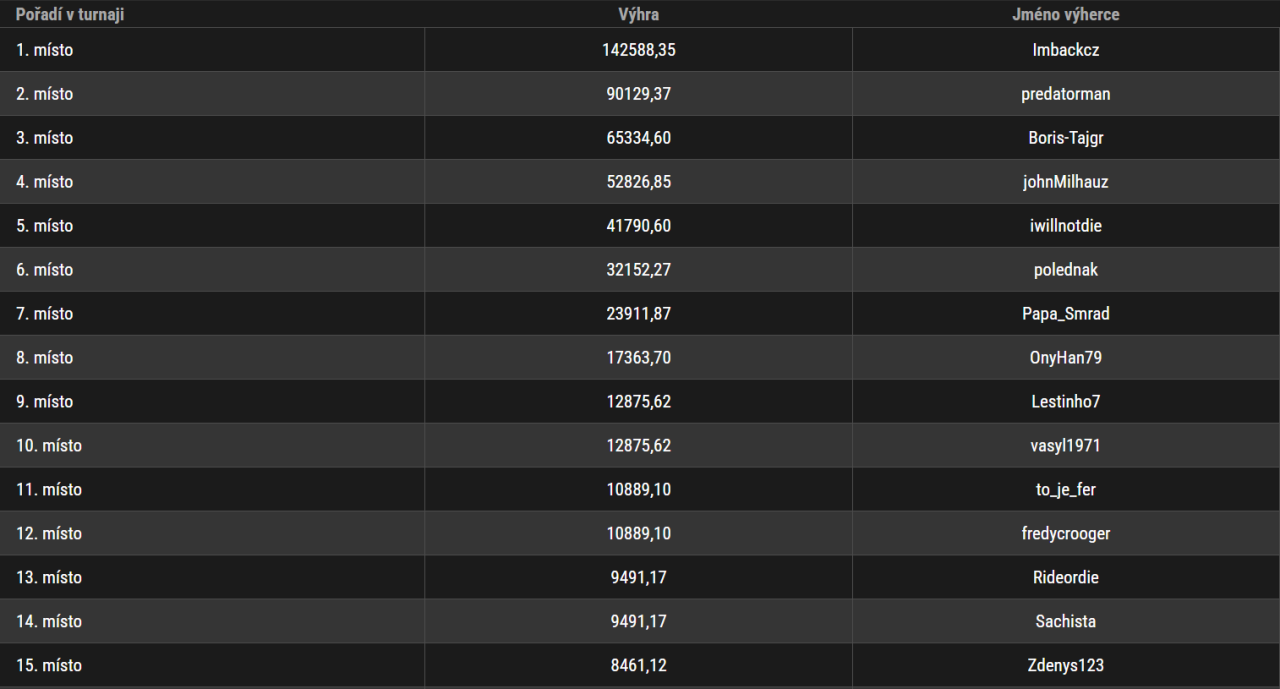Viewport: 1280px width, 689px height.
Task: Select winner name Sachista
Action: [1066, 622]
